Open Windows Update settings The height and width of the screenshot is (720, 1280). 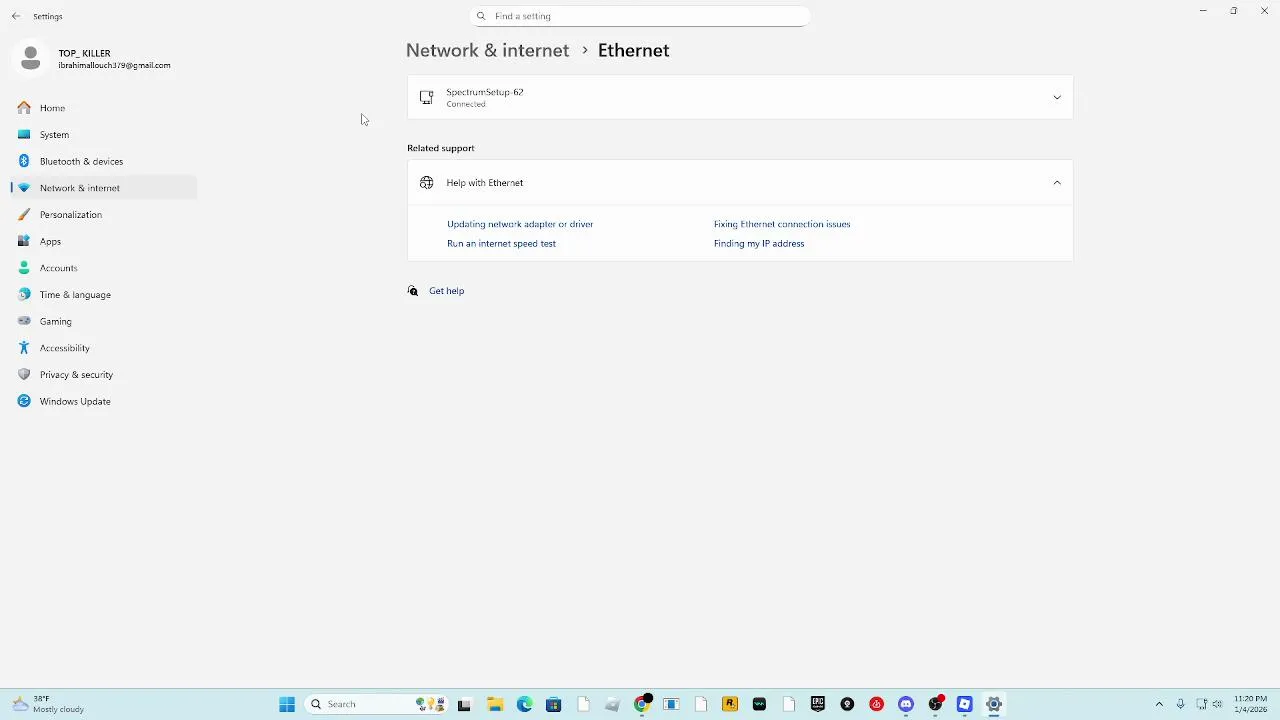click(104, 401)
